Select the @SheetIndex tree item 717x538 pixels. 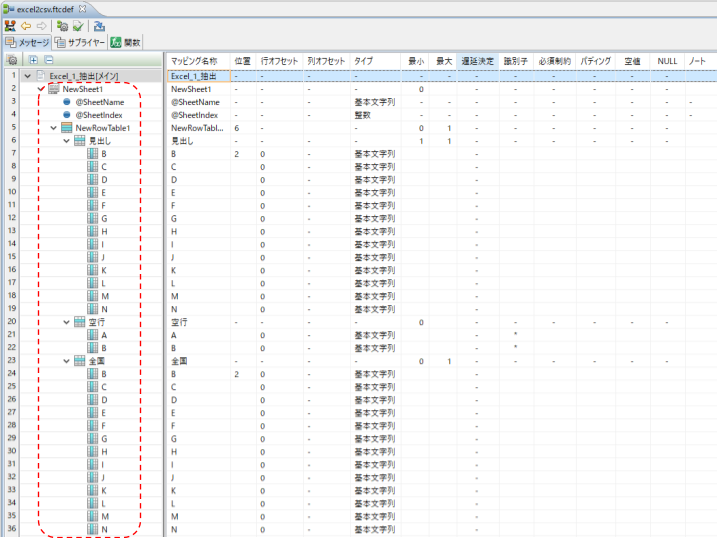(96, 115)
